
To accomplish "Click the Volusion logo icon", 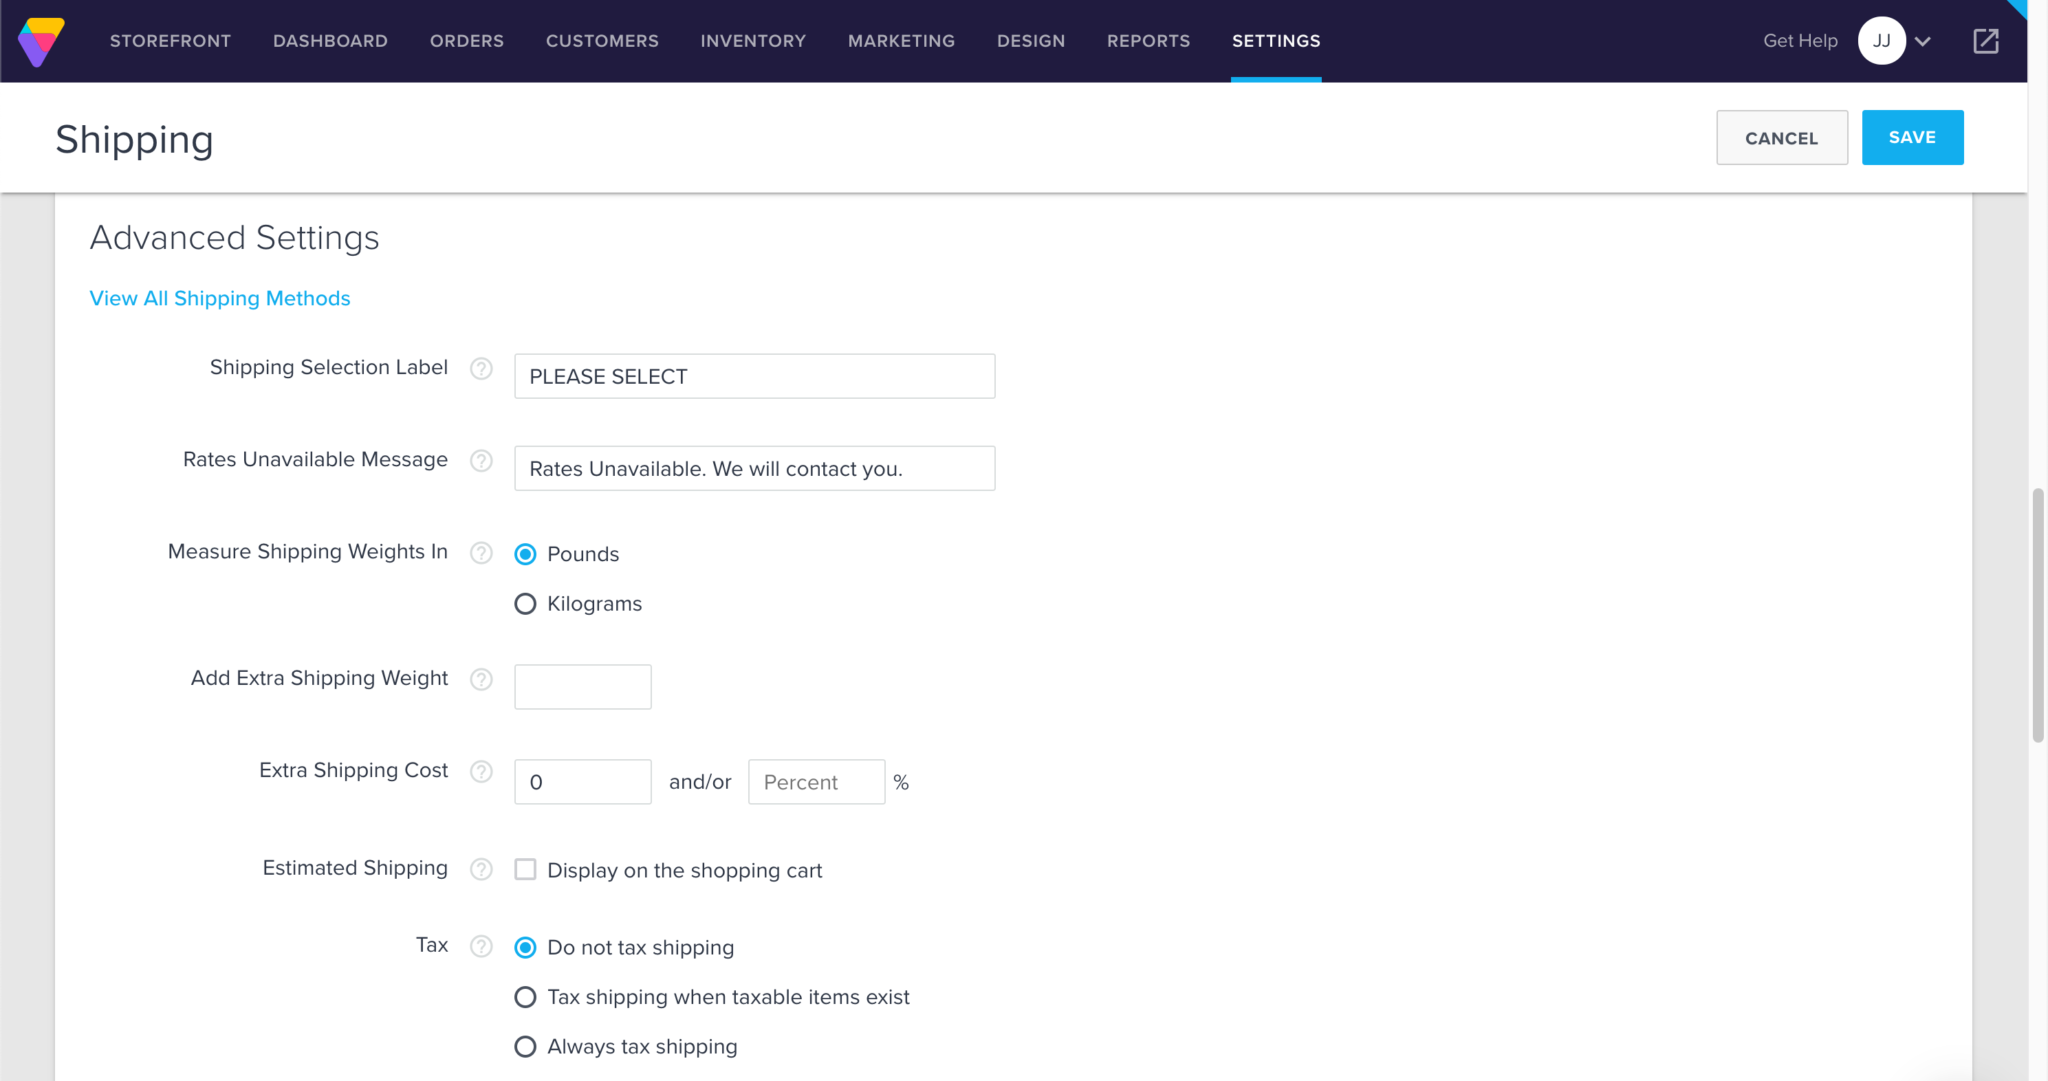I will click(x=40, y=40).
